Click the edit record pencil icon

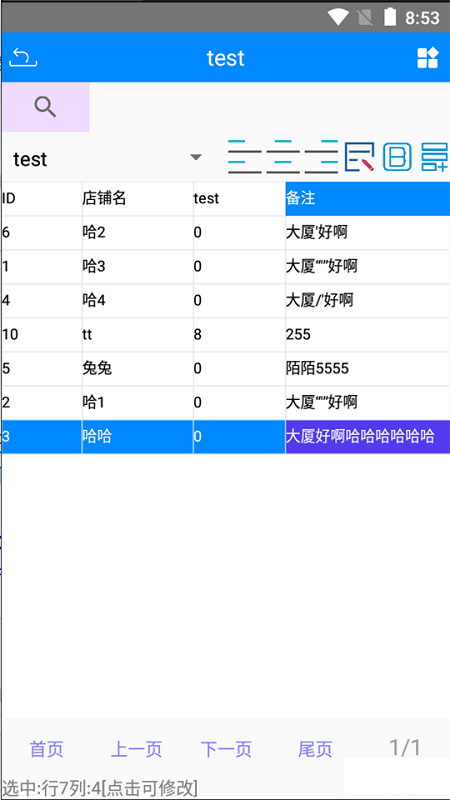tap(359, 156)
